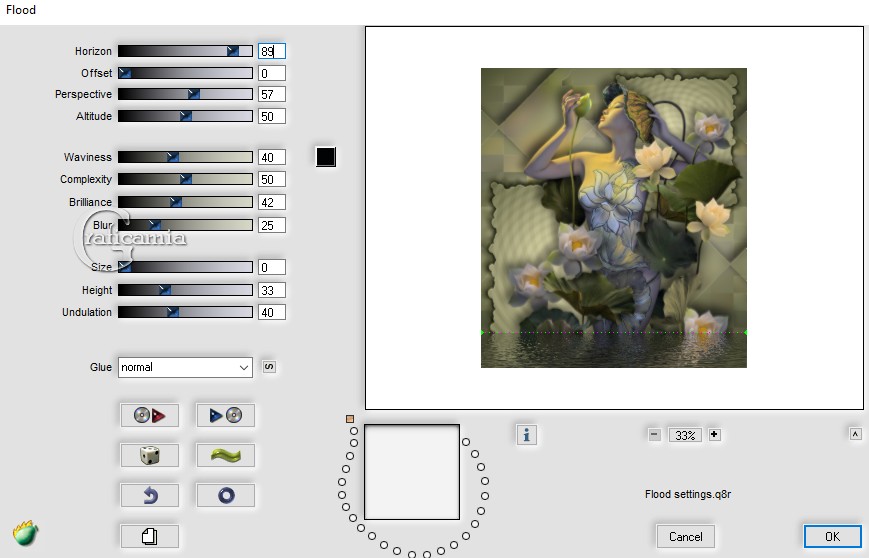Click the blue ring reset button
The height and width of the screenshot is (558, 869).
(x=226, y=495)
